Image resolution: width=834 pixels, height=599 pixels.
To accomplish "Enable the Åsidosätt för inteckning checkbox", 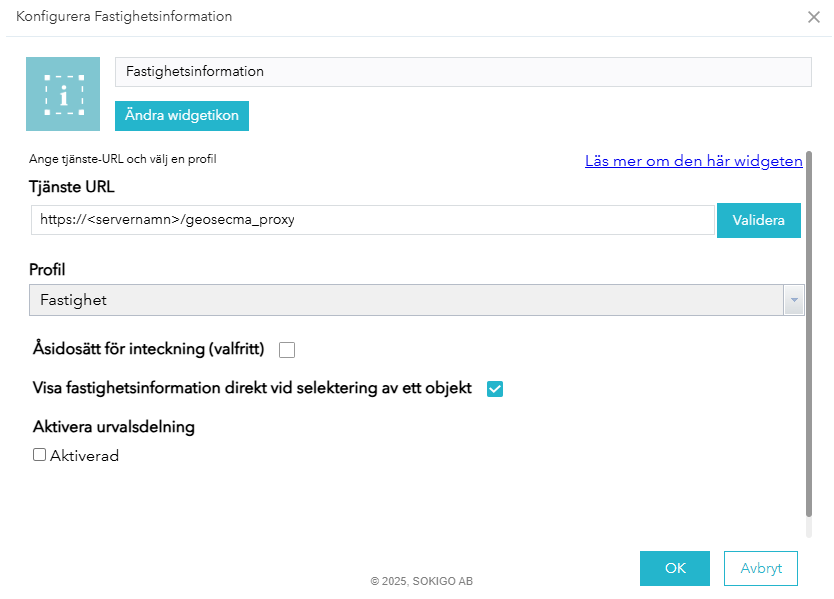I will pyautogui.click(x=287, y=350).
